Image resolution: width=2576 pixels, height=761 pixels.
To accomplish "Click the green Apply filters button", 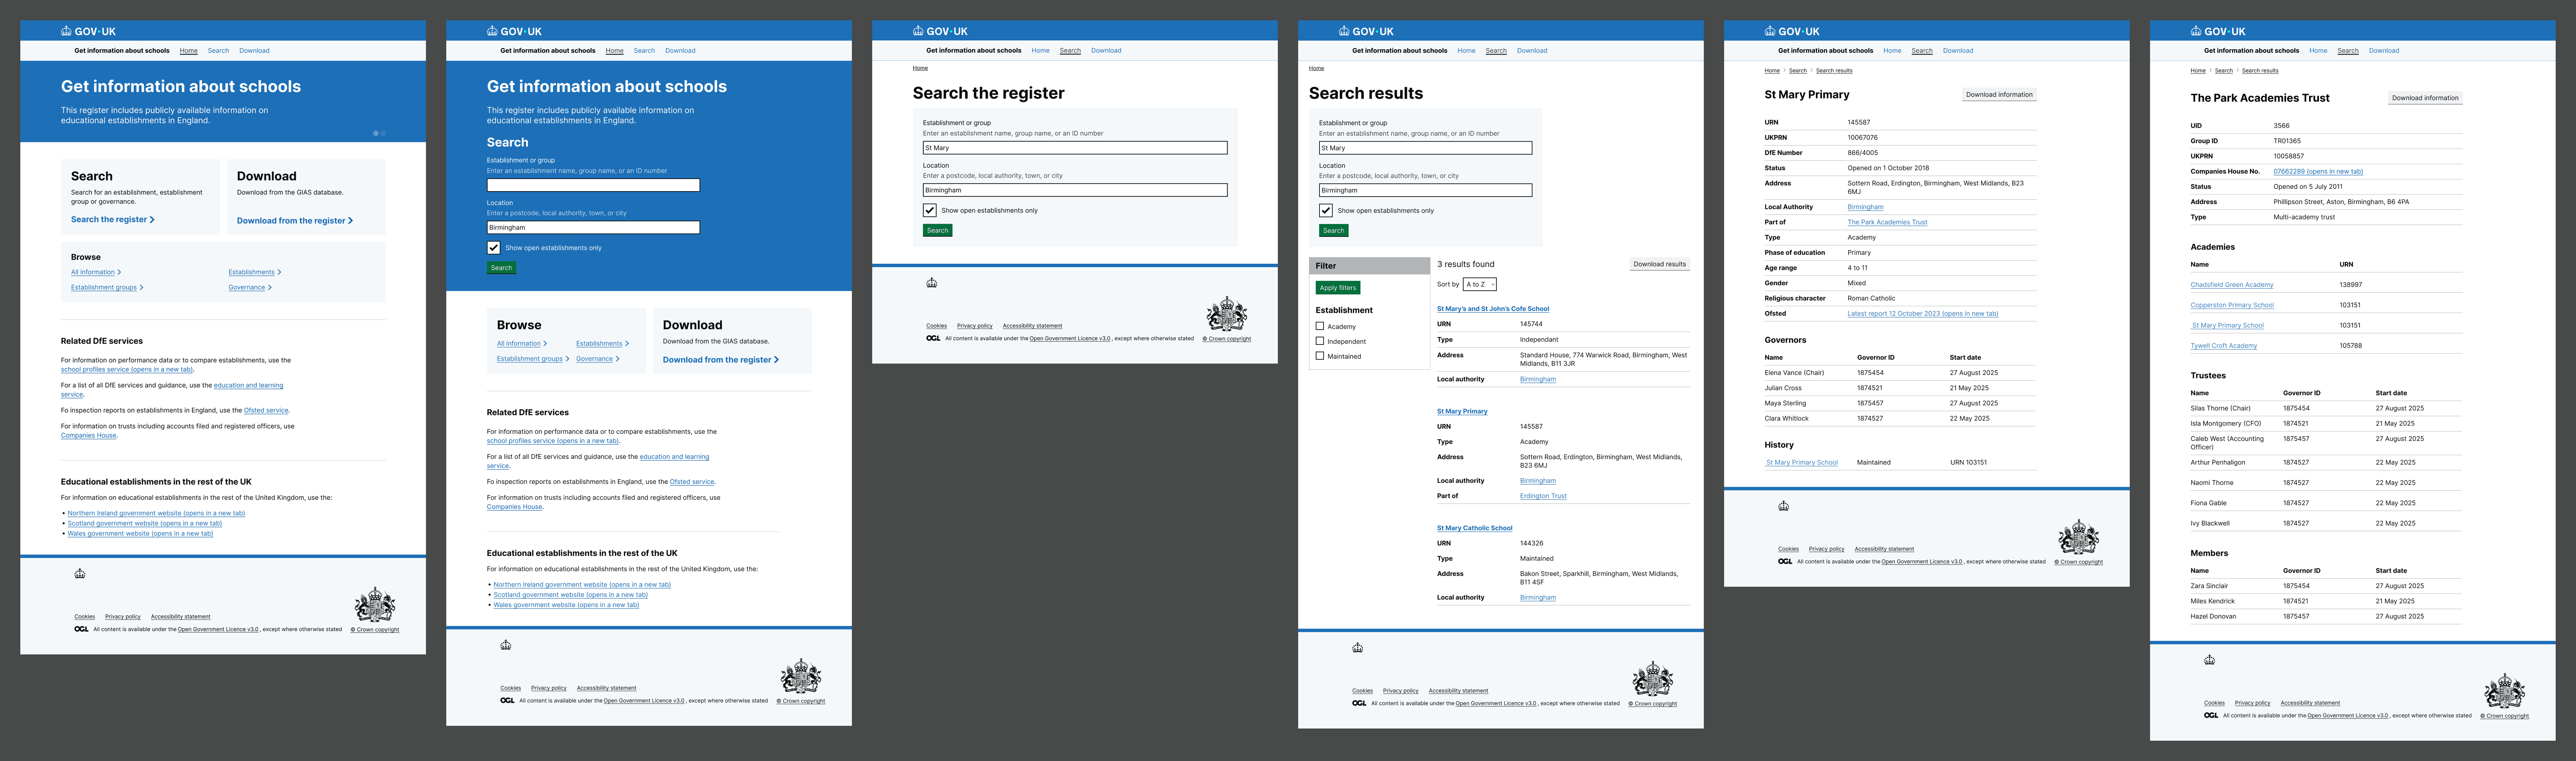I will (x=1338, y=288).
